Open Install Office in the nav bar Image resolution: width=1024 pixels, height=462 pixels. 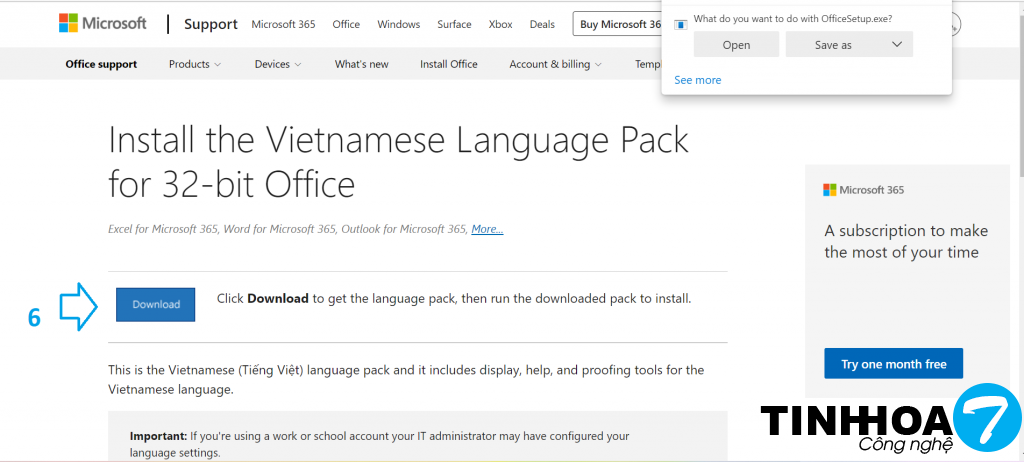pos(448,64)
